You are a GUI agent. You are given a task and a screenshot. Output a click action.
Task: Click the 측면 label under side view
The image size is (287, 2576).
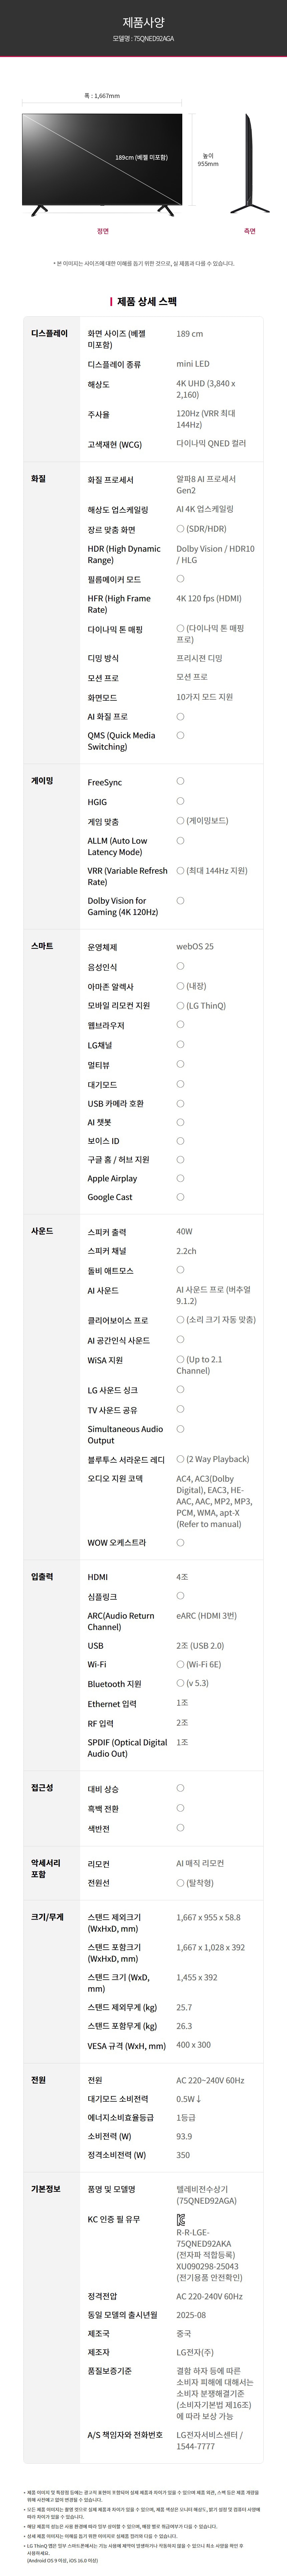[x=250, y=231]
